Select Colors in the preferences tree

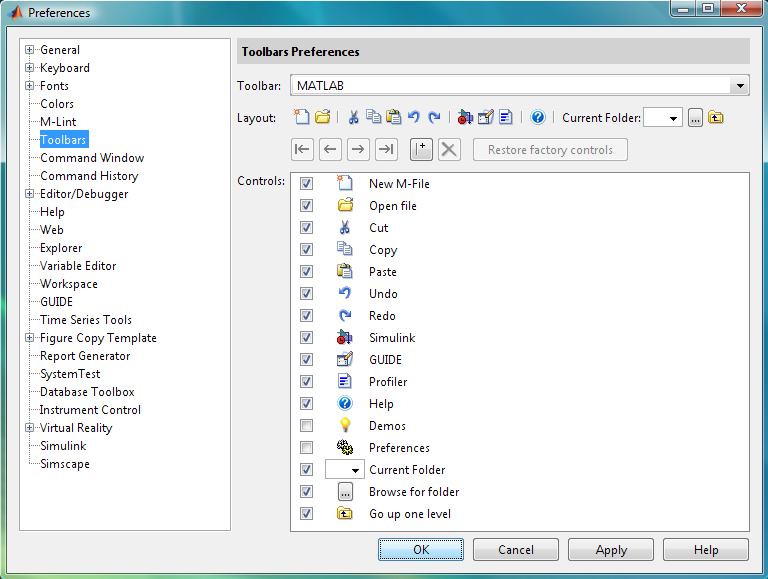57,104
